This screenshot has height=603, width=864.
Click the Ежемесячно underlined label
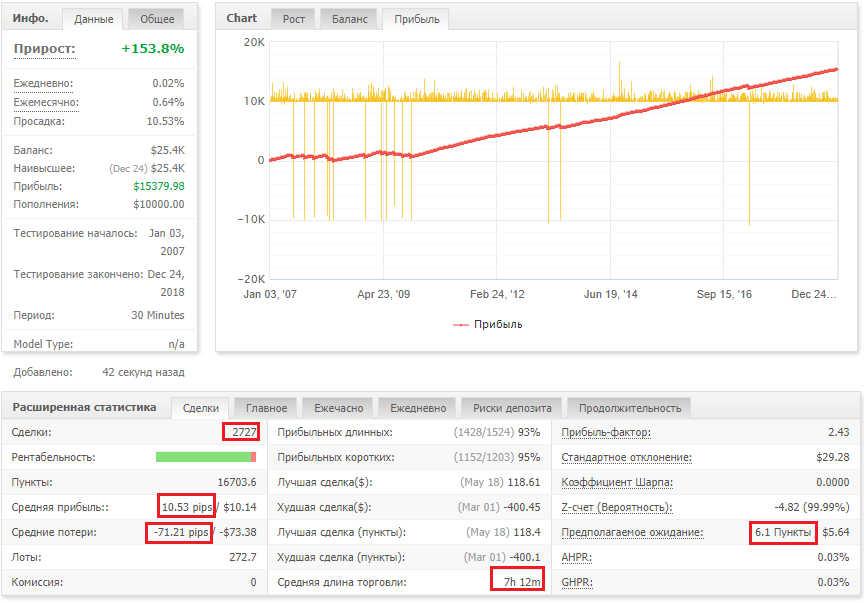click(x=46, y=103)
